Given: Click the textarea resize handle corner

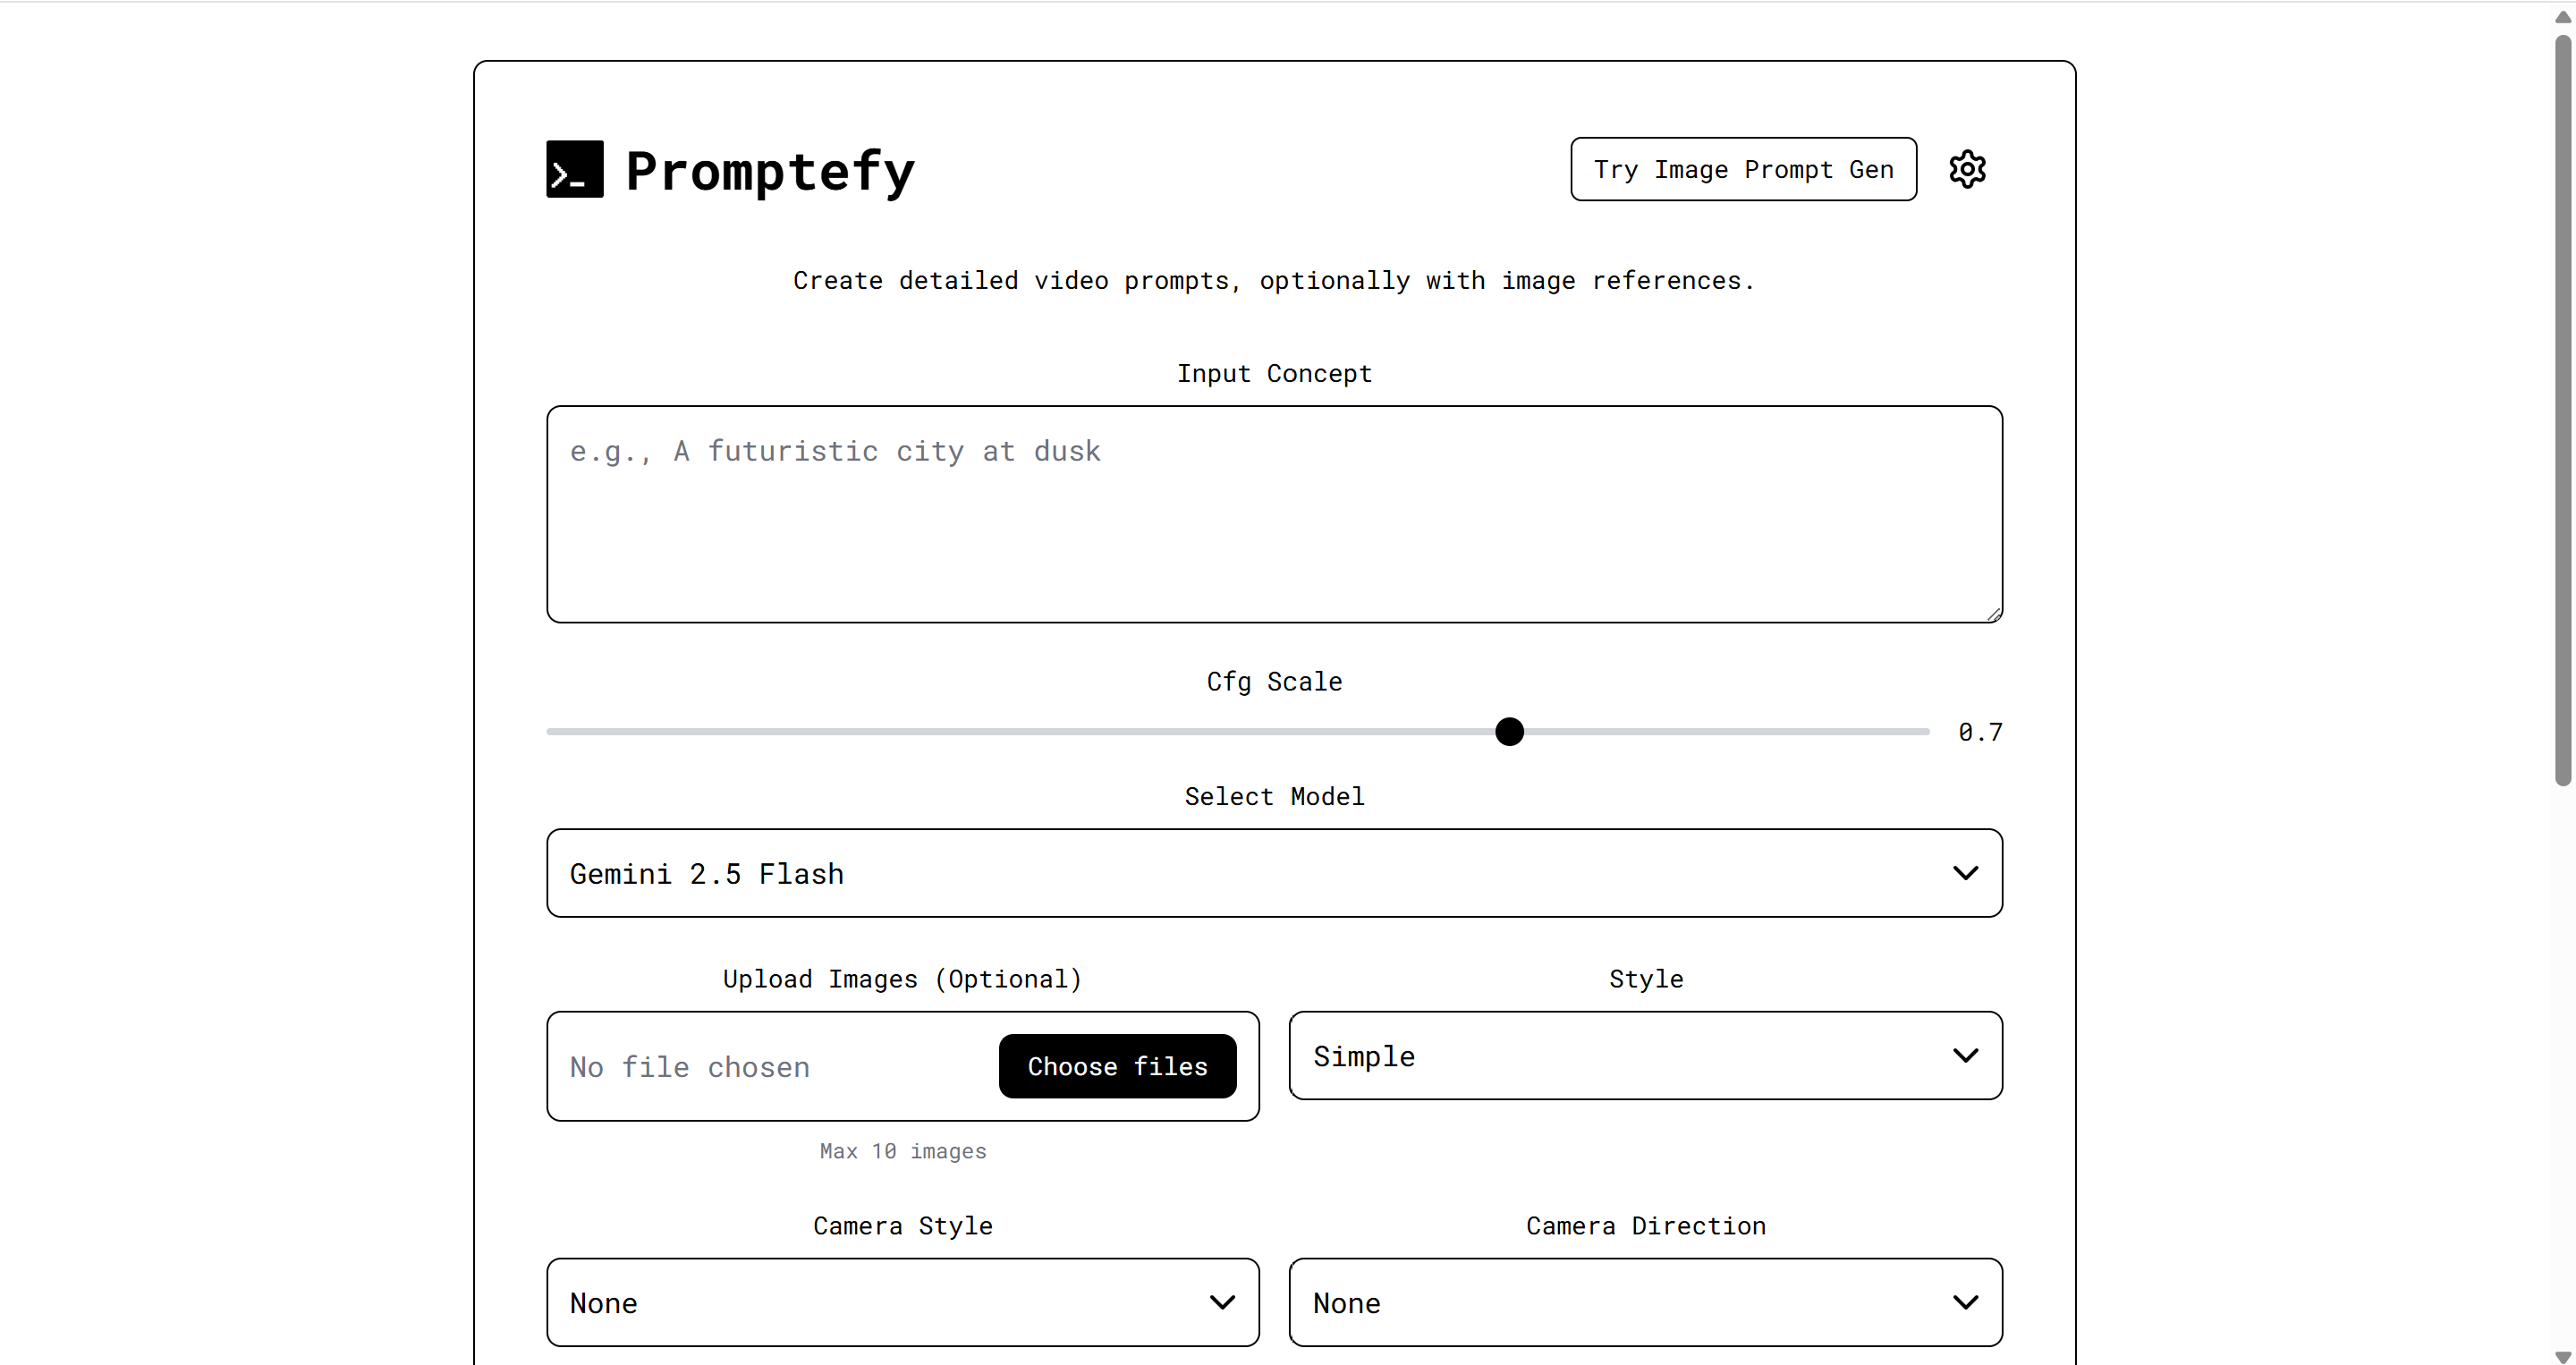Looking at the screenshot, I should 1994,614.
